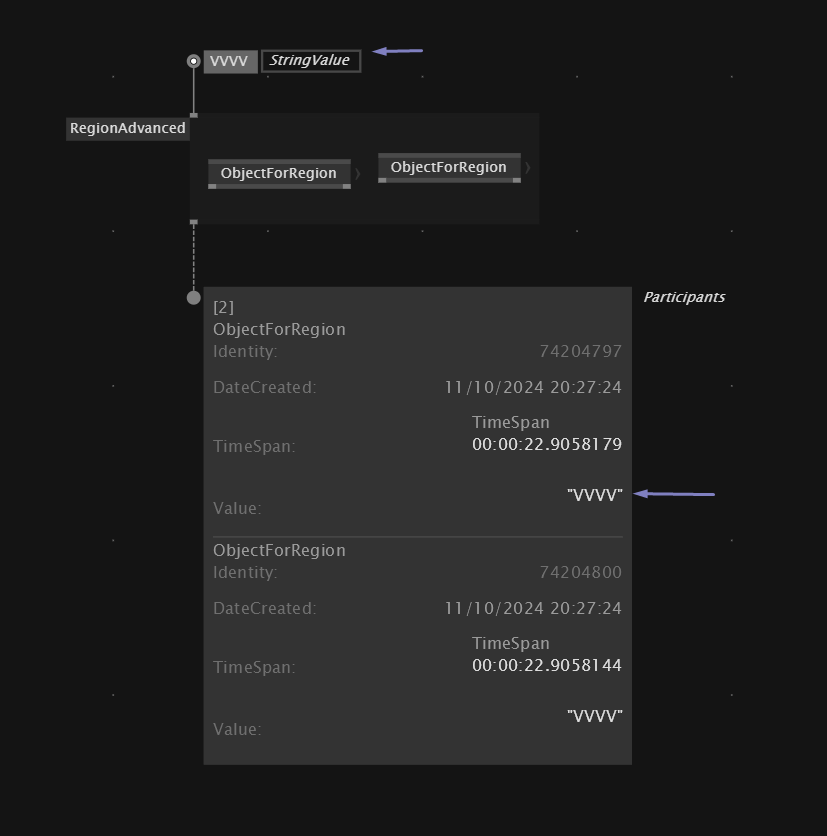Viewport: 827px width, 836px height.
Task: Click the Participants IOBox label
Action: (684, 297)
